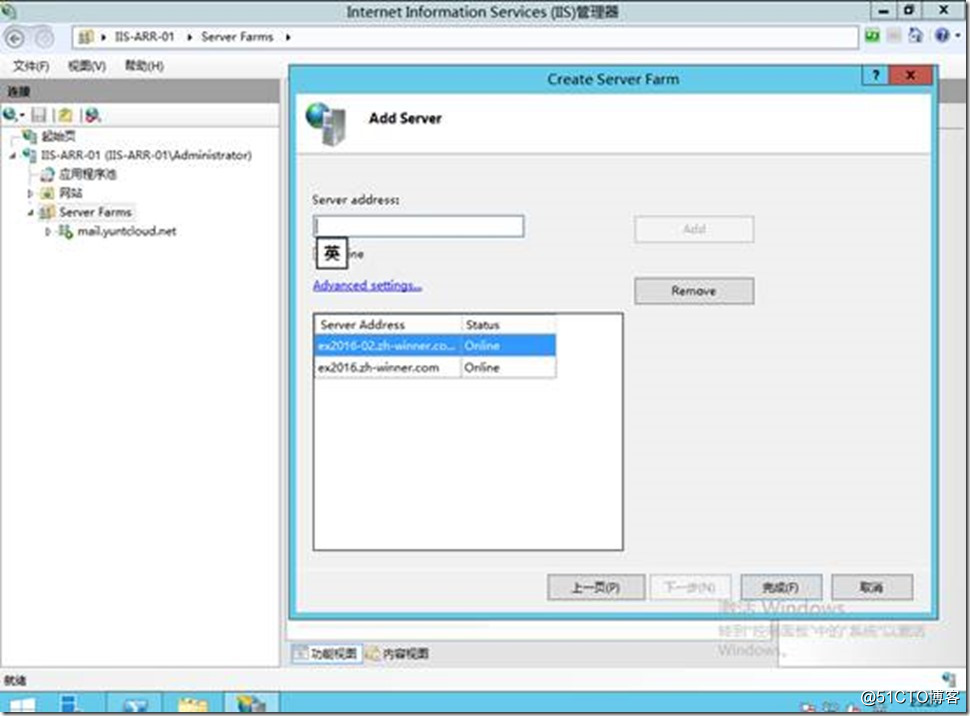Switch to 内容视图 tab
970x716 pixels.
click(x=397, y=653)
